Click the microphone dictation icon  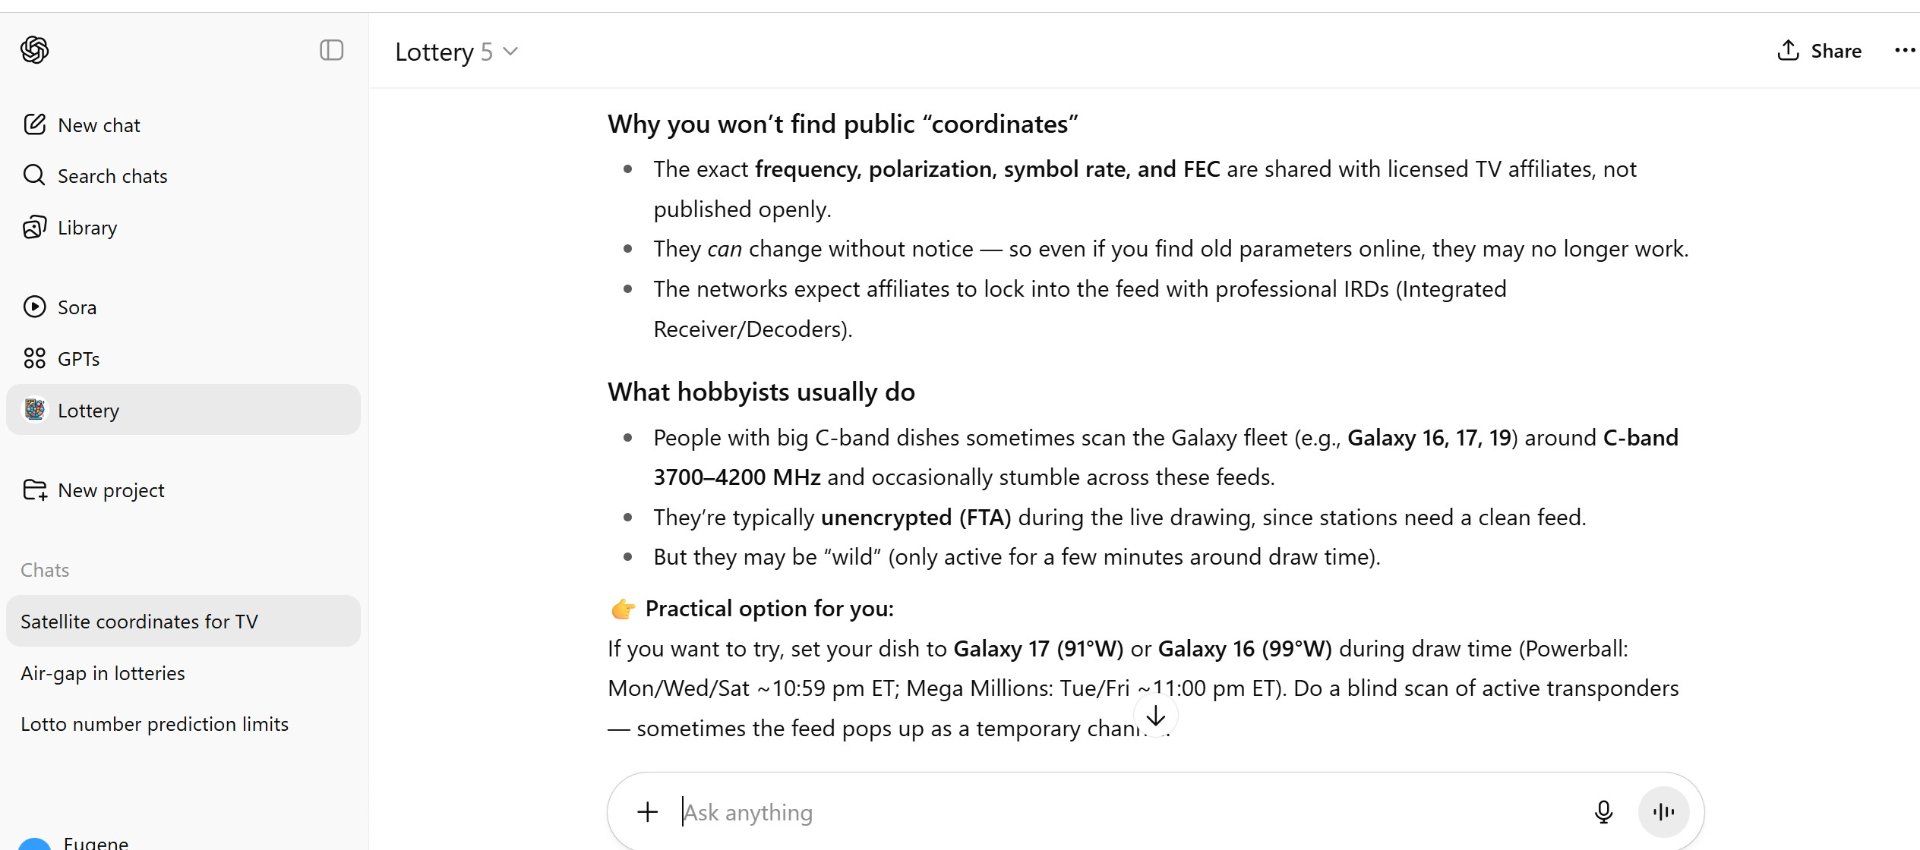point(1603,812)
